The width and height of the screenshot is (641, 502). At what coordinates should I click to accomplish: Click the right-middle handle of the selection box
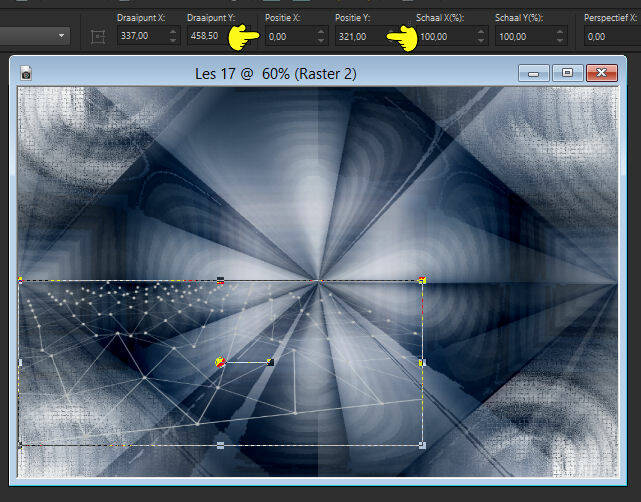point(422,363)
